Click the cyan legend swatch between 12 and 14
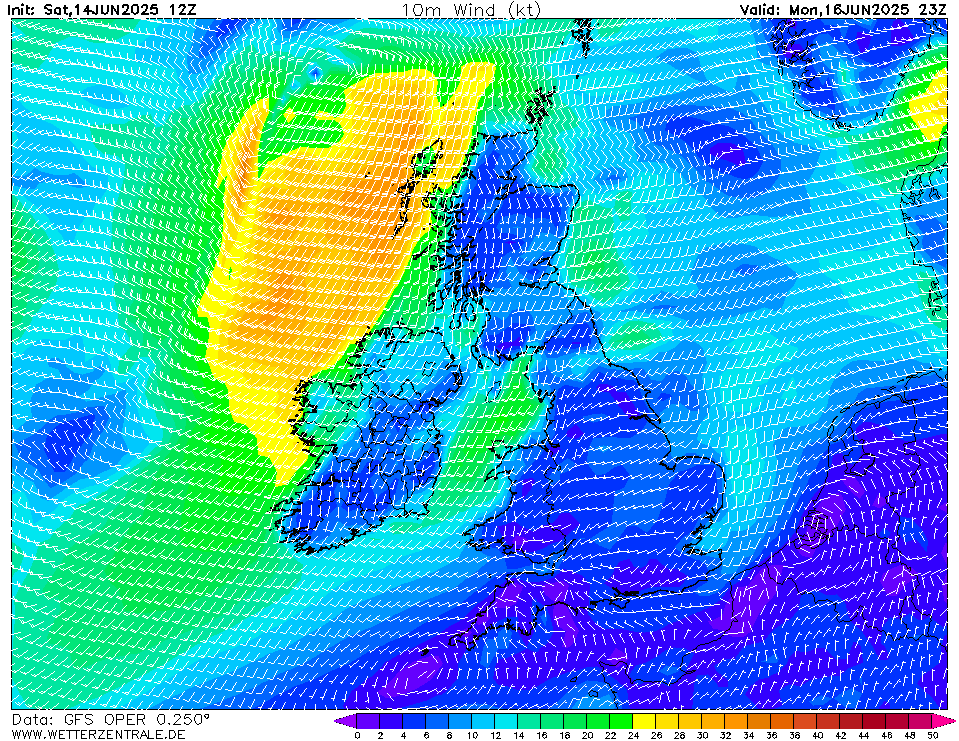This screenshot has height=741, width=959. tap(506, 721)
